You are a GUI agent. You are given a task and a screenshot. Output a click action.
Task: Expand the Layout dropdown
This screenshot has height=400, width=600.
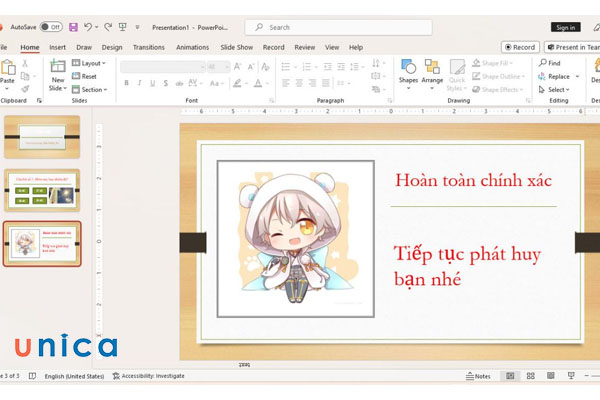click(88, 63)
